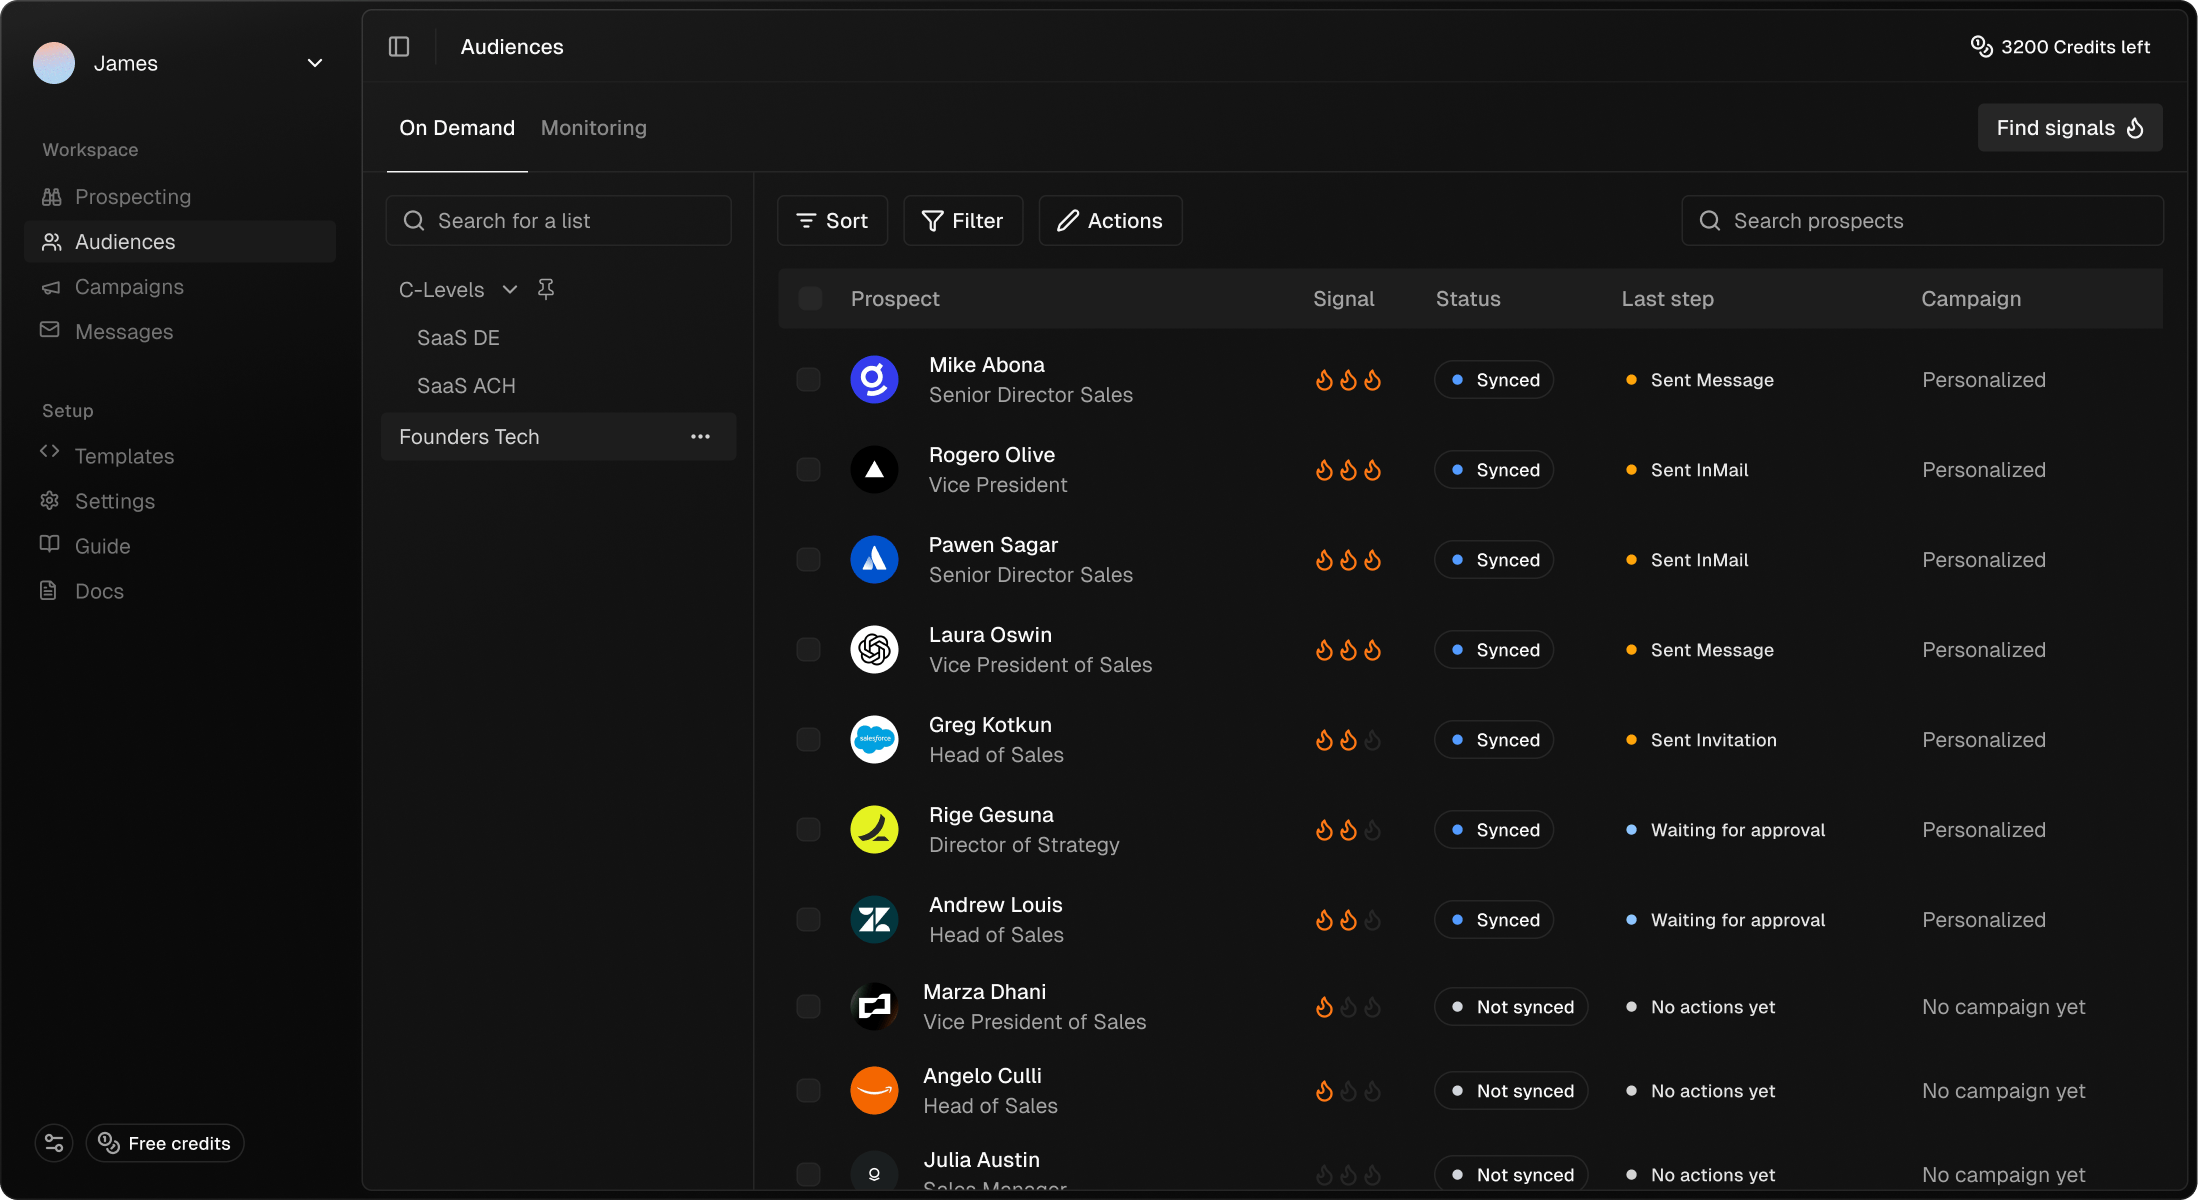The width and height of the screenshot is (2198, 1200).
Task: Select the Campaigns icon in the sidebar
Action: click(x=51, y=287)
